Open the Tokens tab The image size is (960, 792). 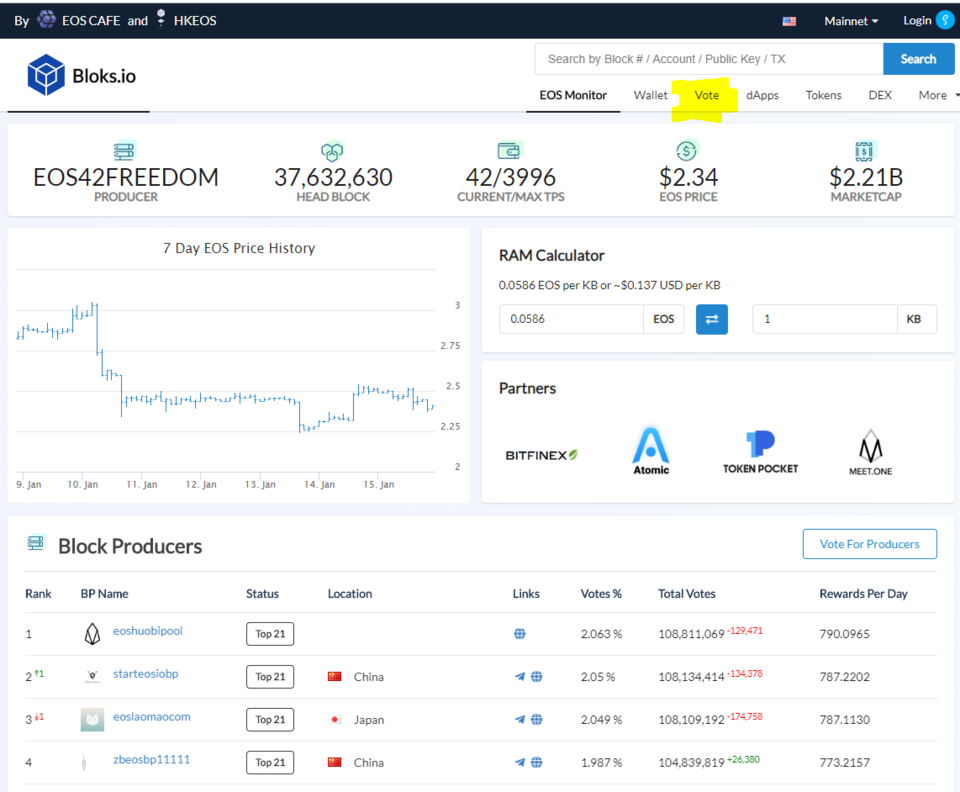(x=823, y=95)
